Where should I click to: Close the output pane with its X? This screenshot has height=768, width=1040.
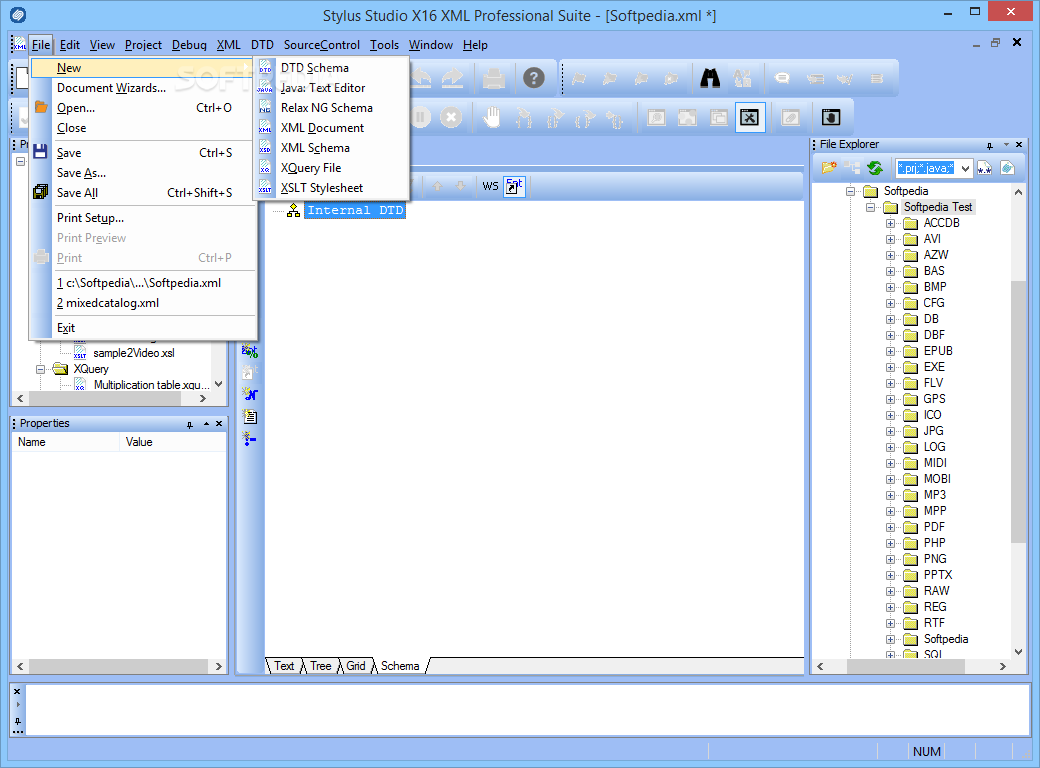coord(17,691)
